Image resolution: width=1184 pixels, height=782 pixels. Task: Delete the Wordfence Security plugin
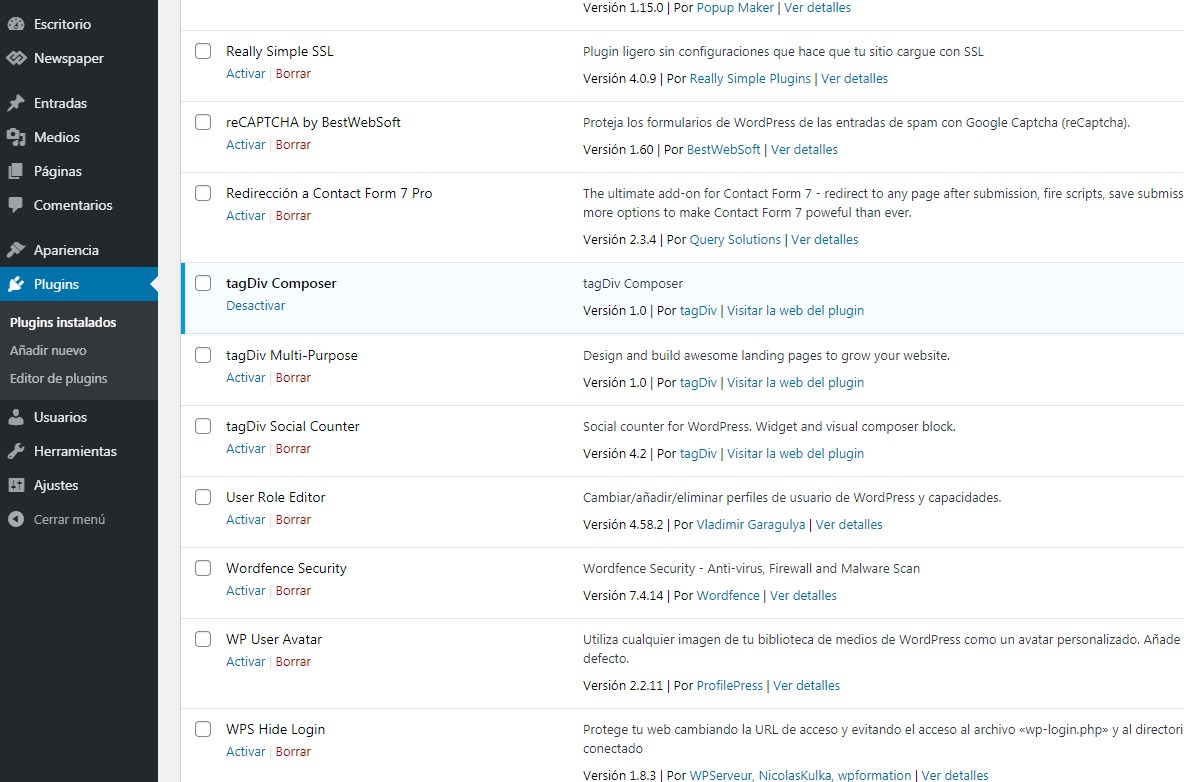(293, 590)
